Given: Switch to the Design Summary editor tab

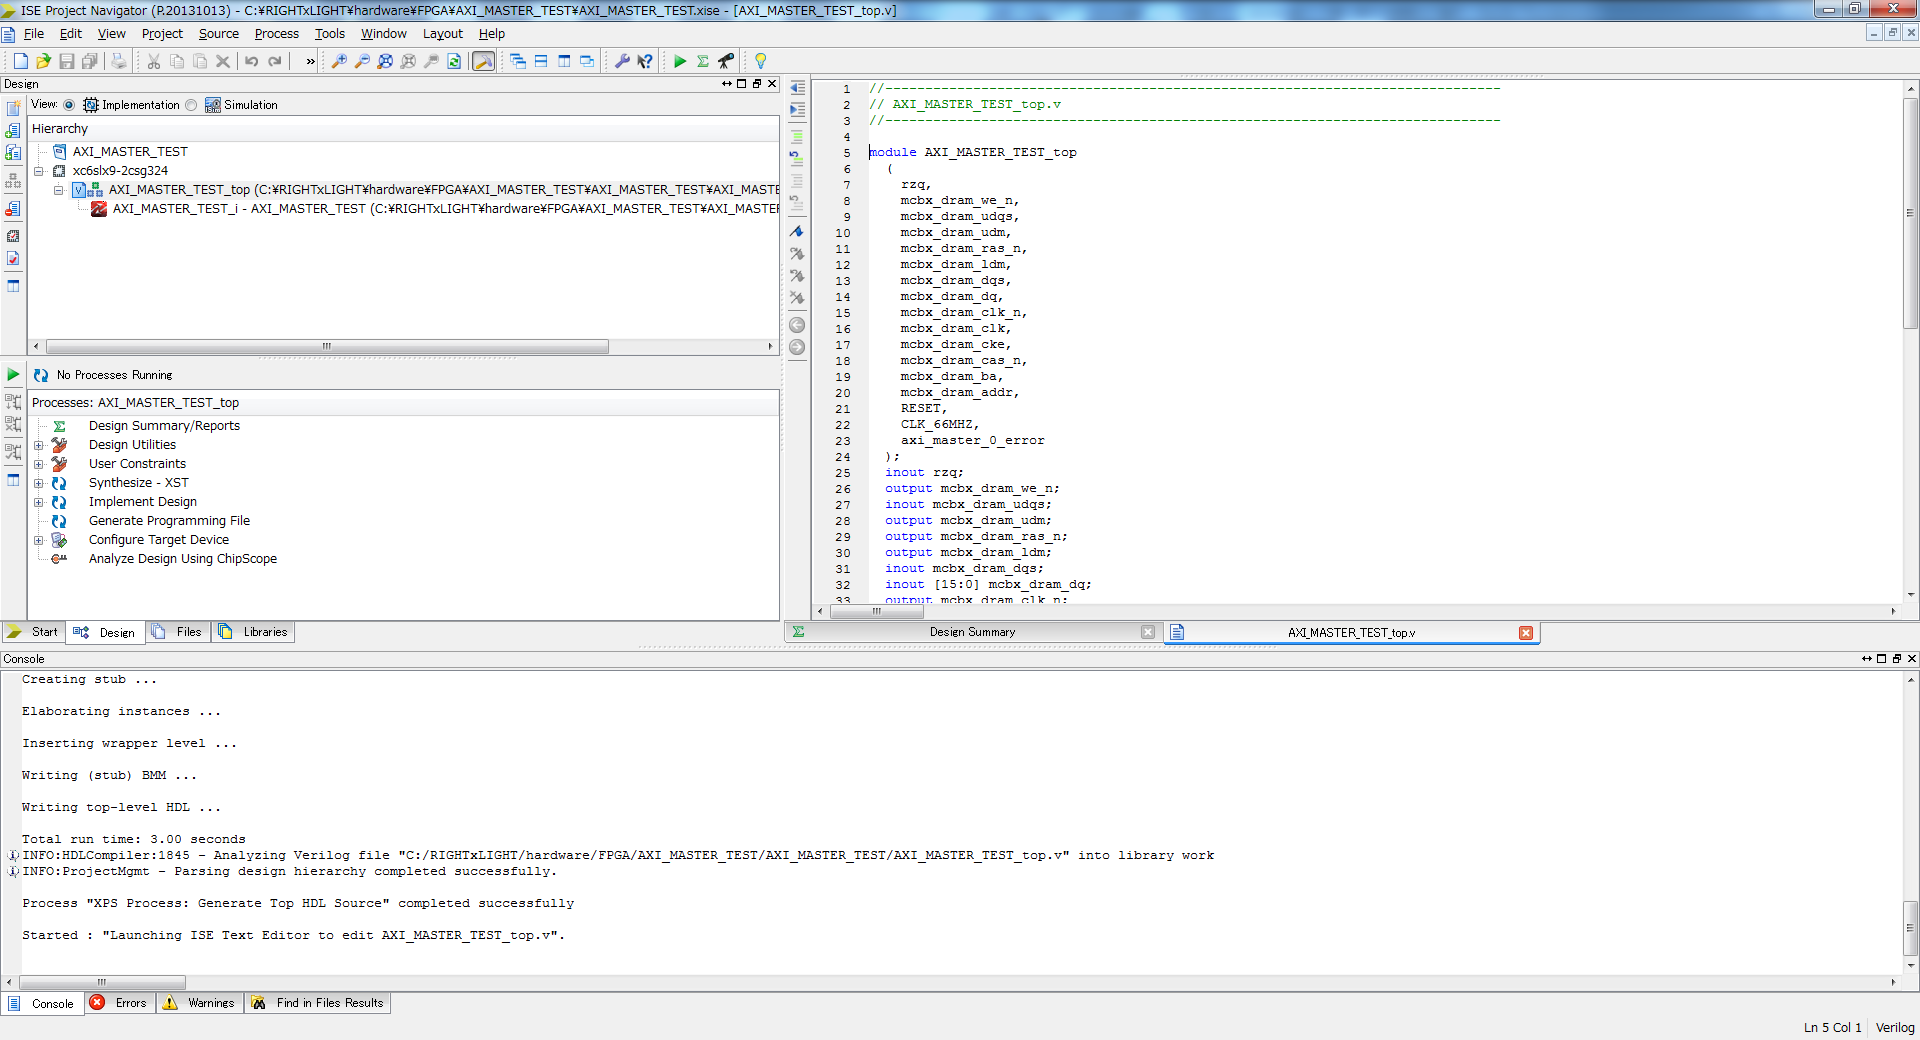Looking at the screenshot, I should pos(972,632).
